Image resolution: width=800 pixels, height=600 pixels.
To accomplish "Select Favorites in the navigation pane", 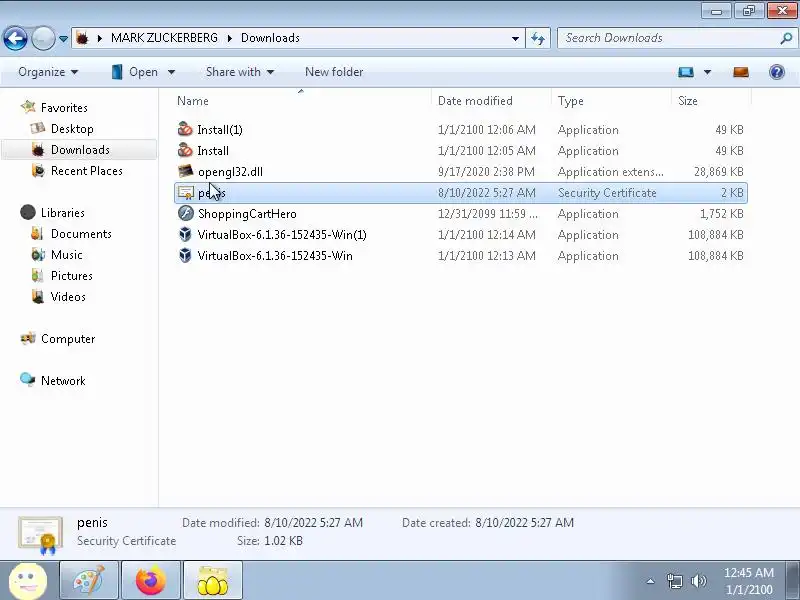I will (54, 108).
